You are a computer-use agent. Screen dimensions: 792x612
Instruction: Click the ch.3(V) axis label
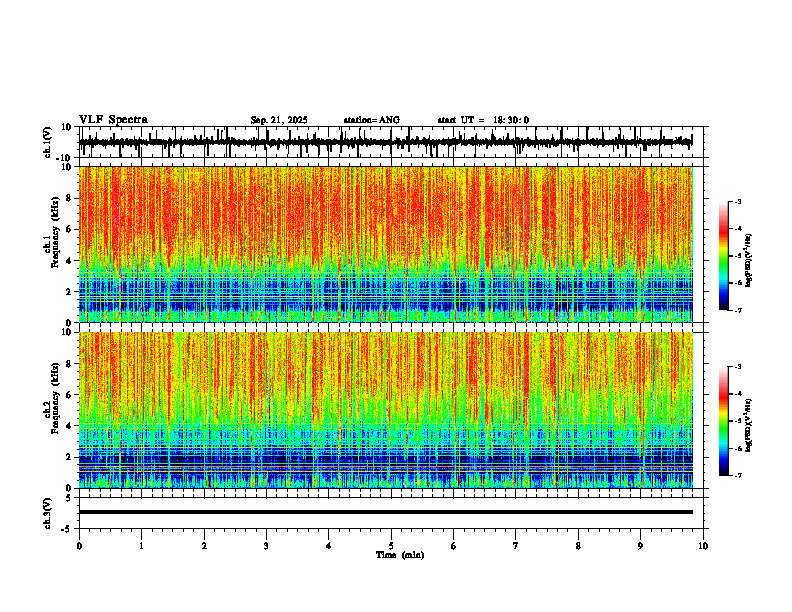point(48,513)
